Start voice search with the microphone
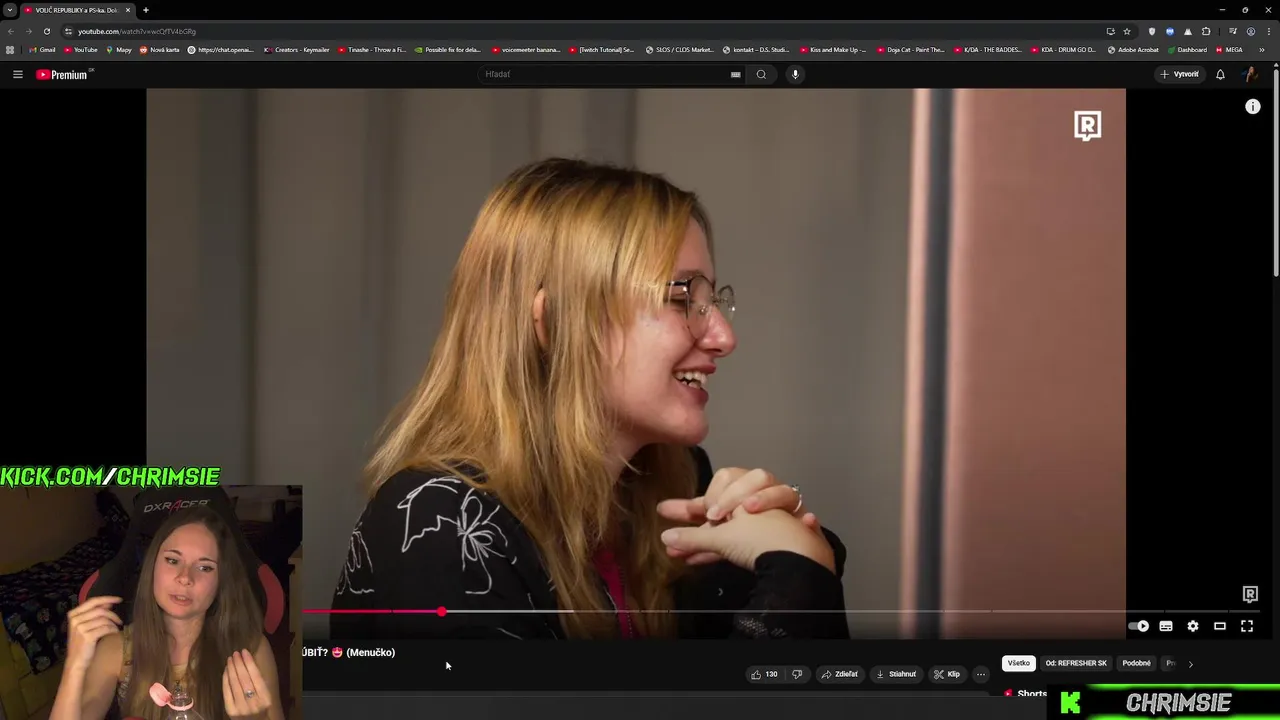1280x720 pixels. [x=795, y=74]
